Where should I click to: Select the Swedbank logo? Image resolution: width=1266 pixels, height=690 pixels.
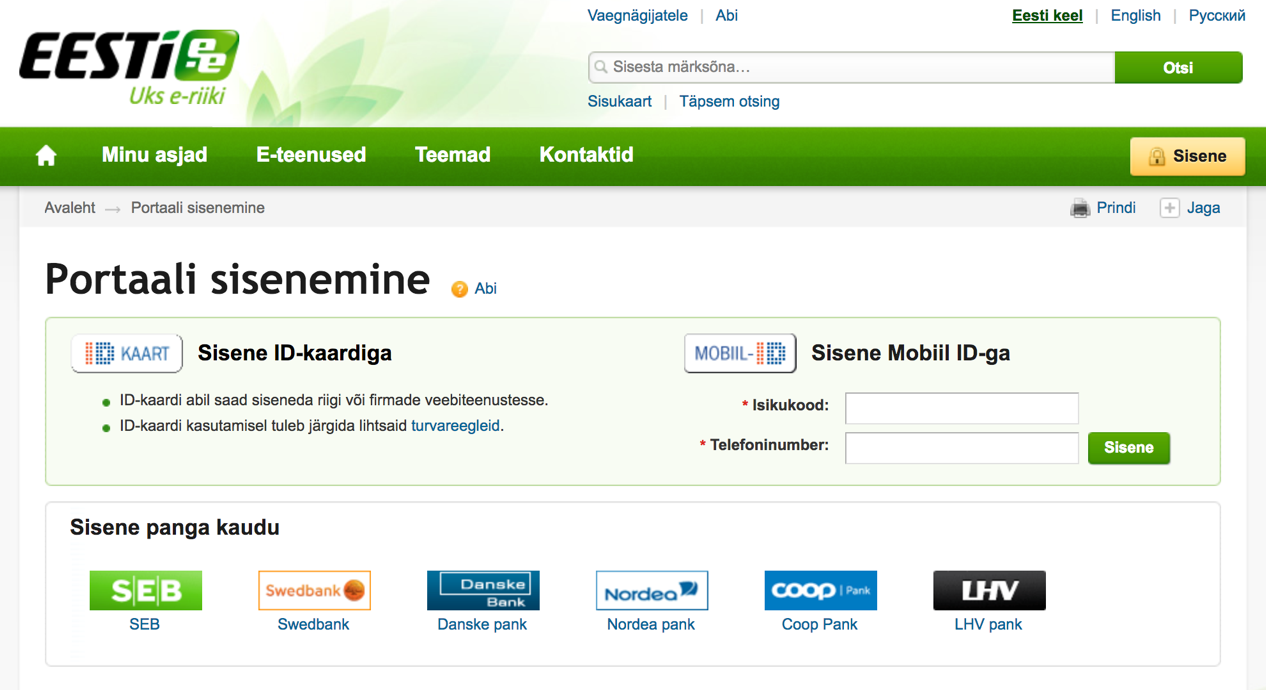point(314,590)
